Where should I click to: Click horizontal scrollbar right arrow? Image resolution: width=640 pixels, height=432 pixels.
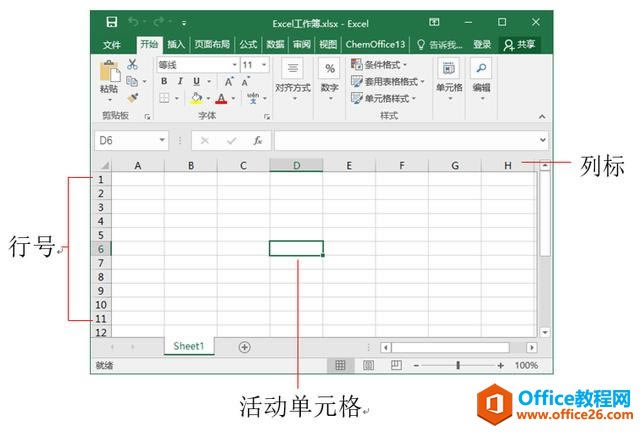coord(531,347)
